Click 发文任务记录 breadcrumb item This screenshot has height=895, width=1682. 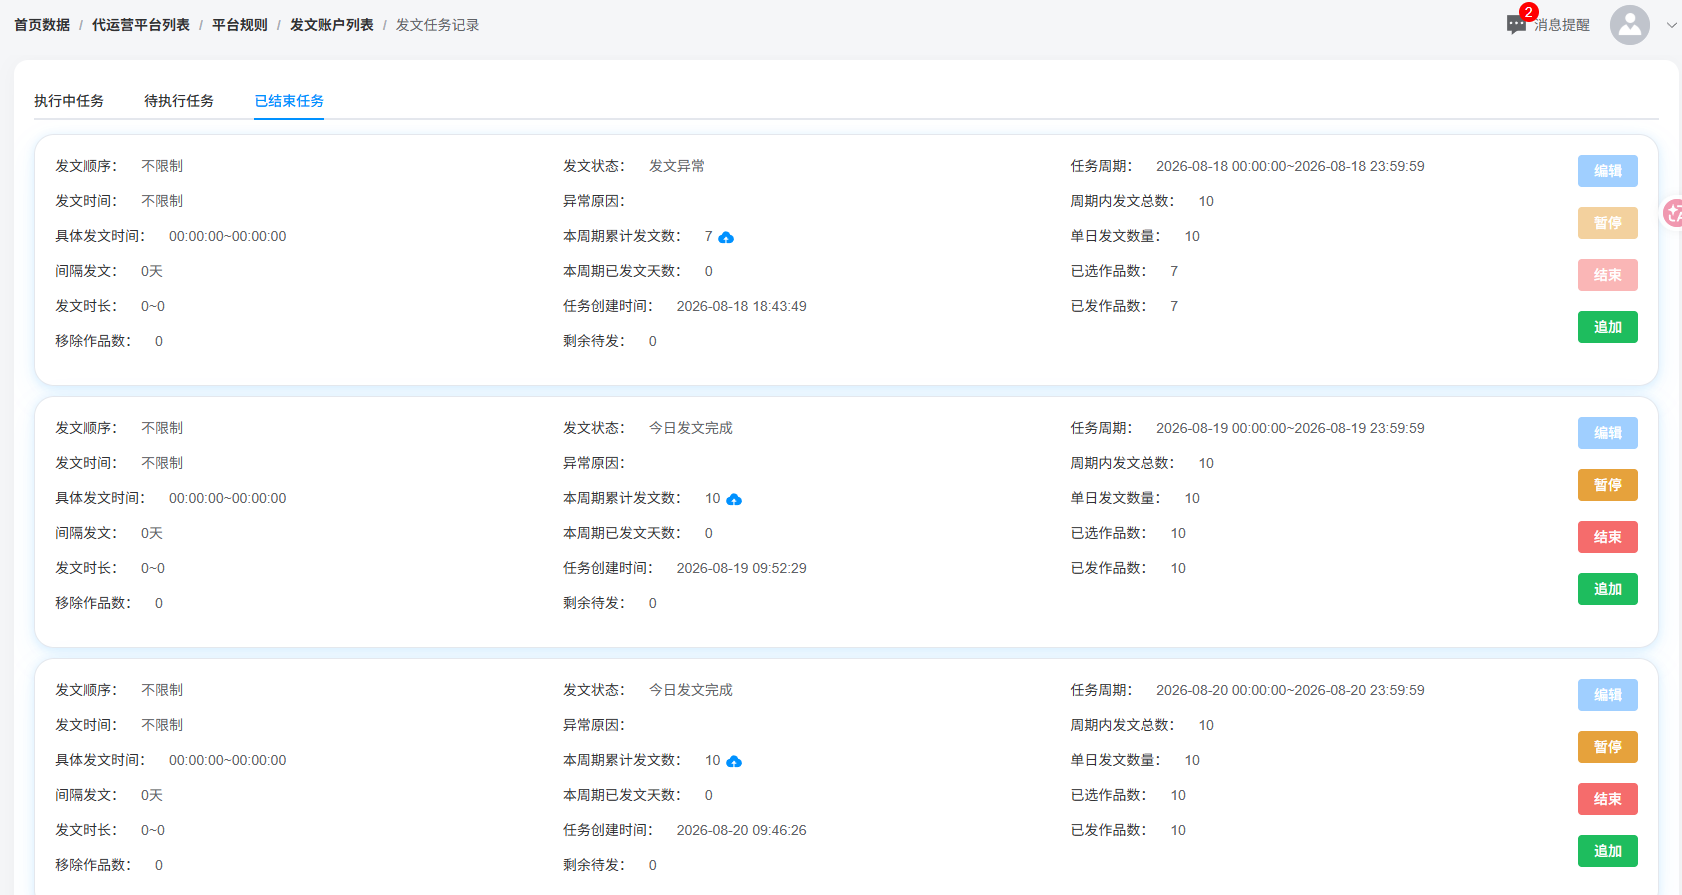[x=438, y=25]
